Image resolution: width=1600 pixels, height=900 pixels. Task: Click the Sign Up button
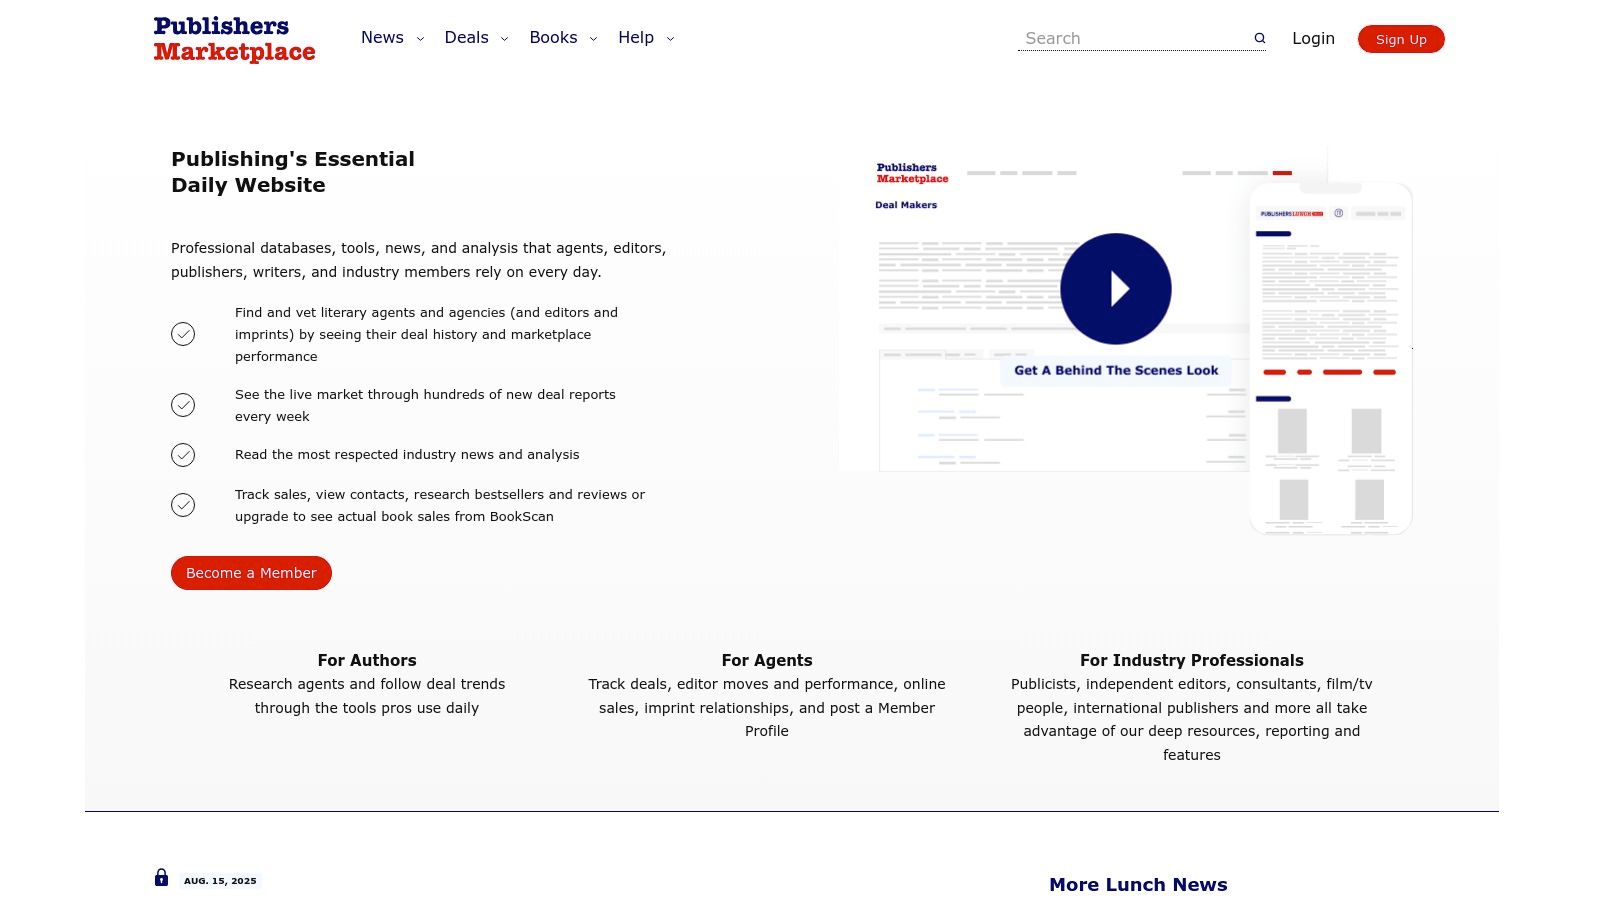click(x=1401, y=39)
